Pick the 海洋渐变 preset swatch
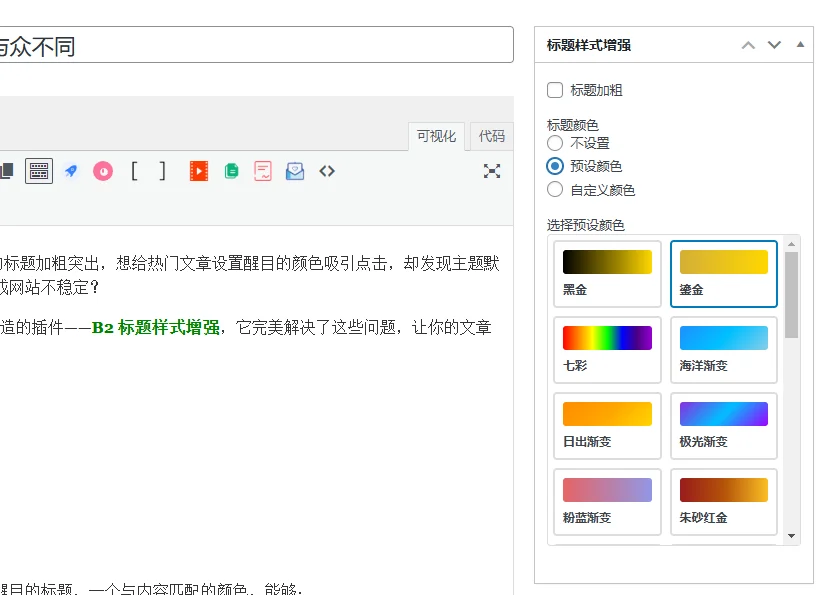831x595 pixels. tap(723, 349)
